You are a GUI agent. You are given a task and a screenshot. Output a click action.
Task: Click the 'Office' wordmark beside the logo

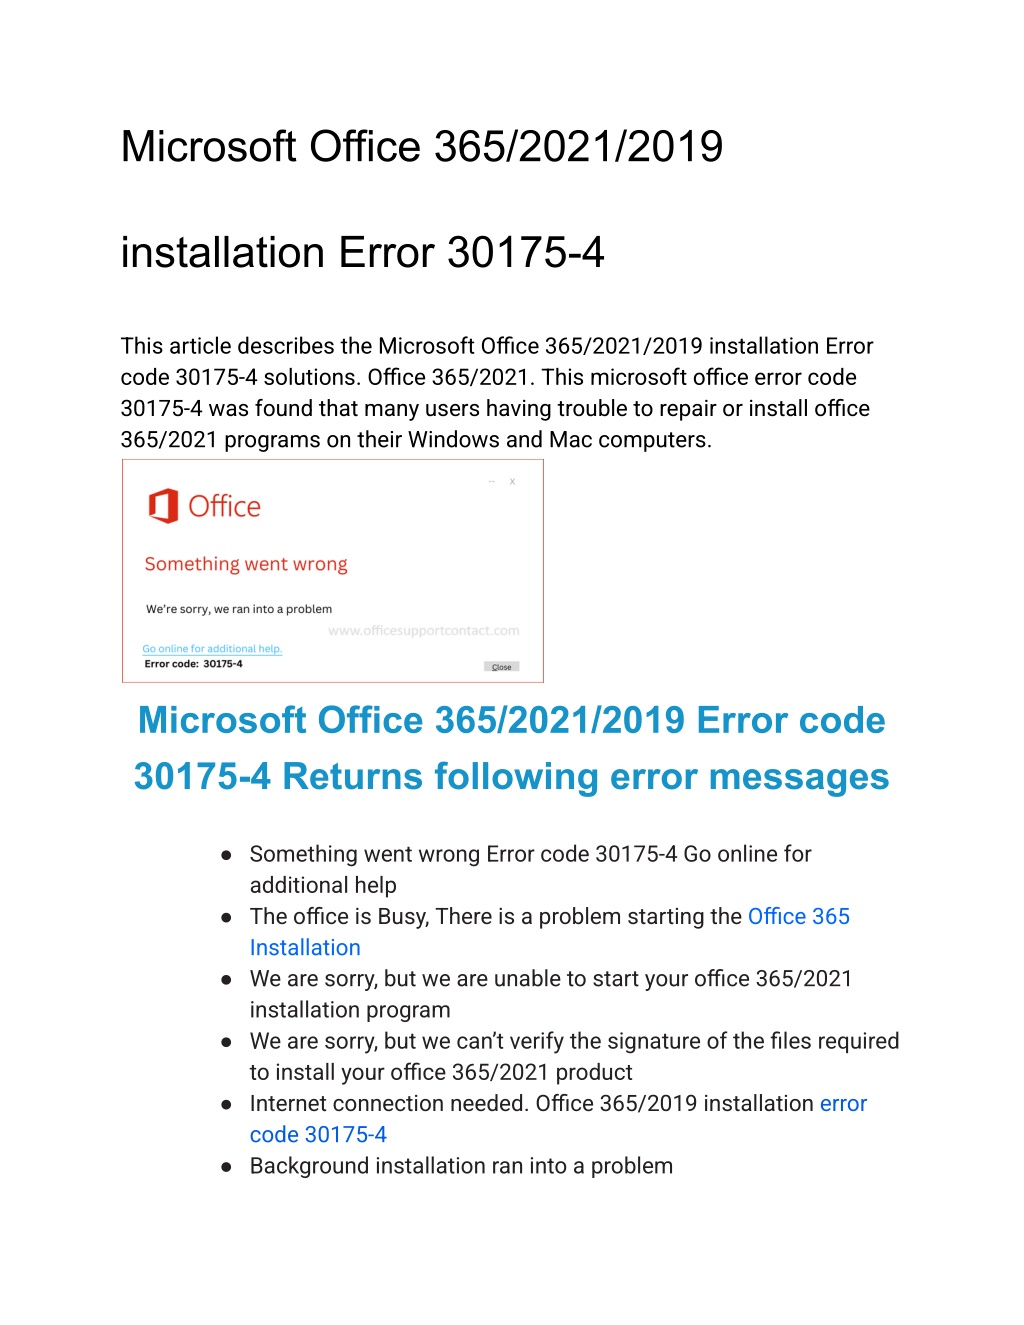pyautogui.click(x=224, y=507)
